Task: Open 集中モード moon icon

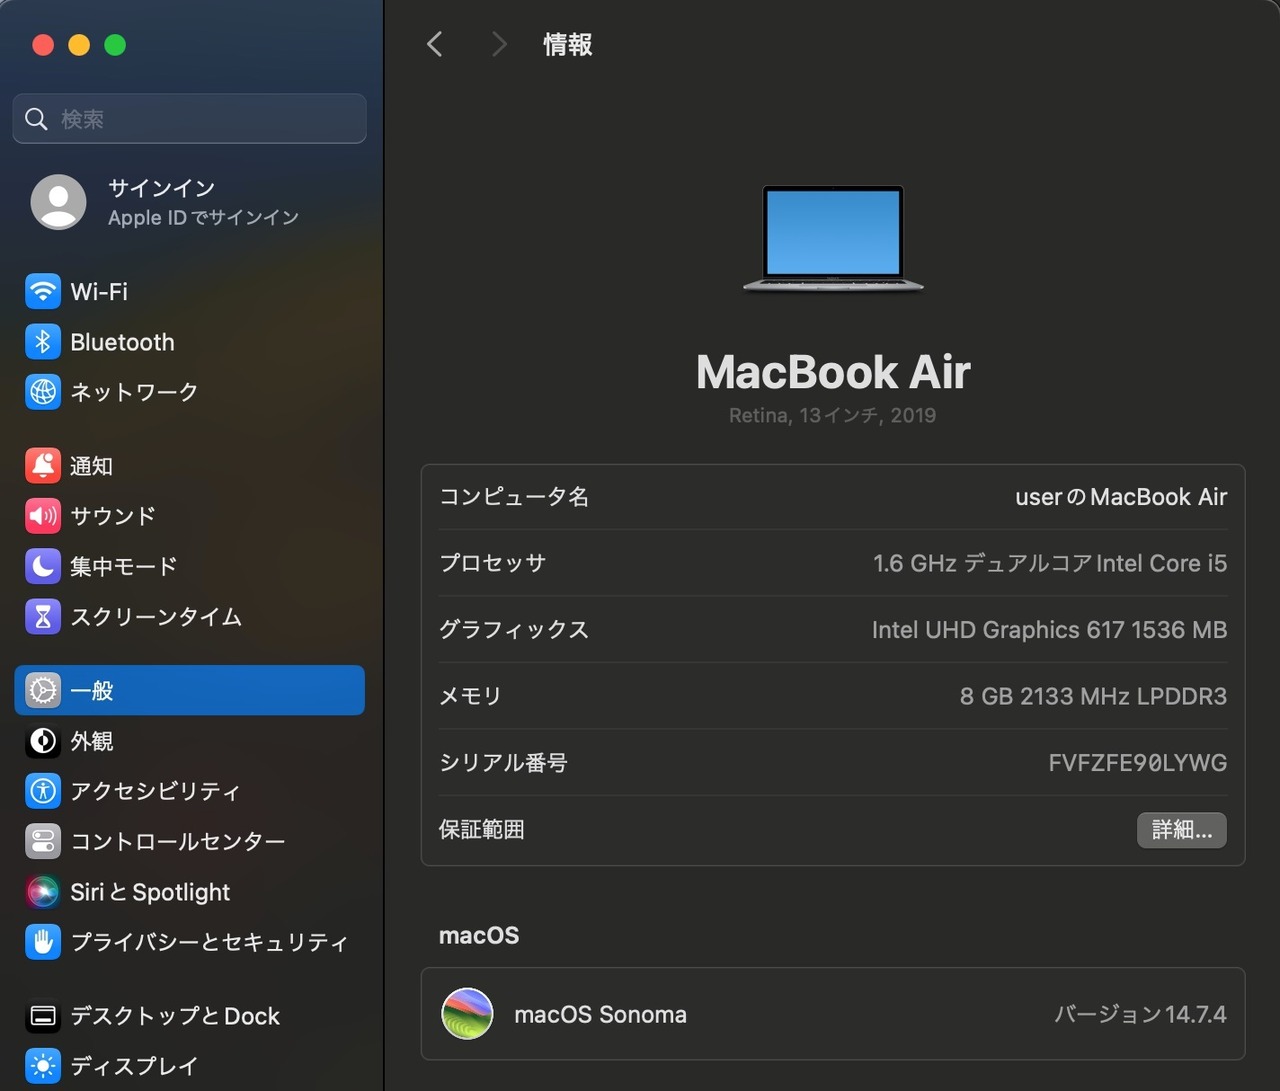Action: click(x=43, y=566)
